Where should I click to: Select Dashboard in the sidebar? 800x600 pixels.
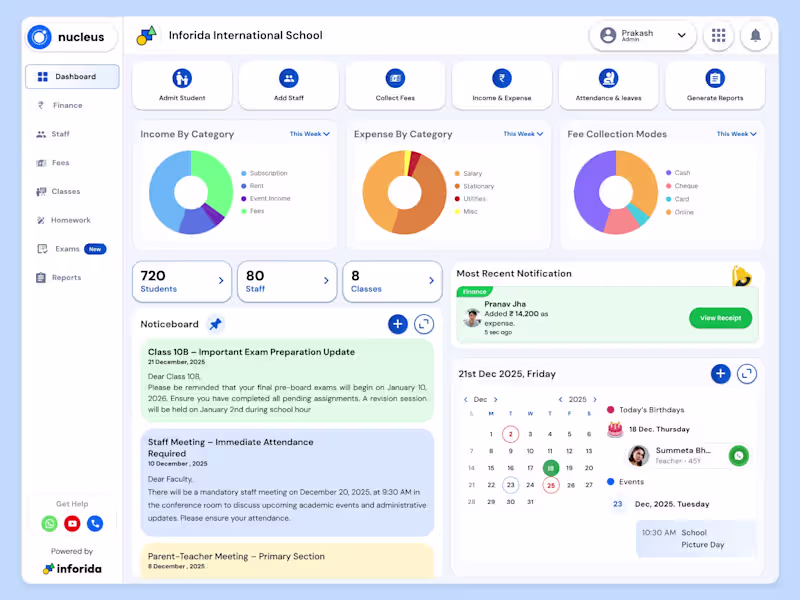(72, 77)
